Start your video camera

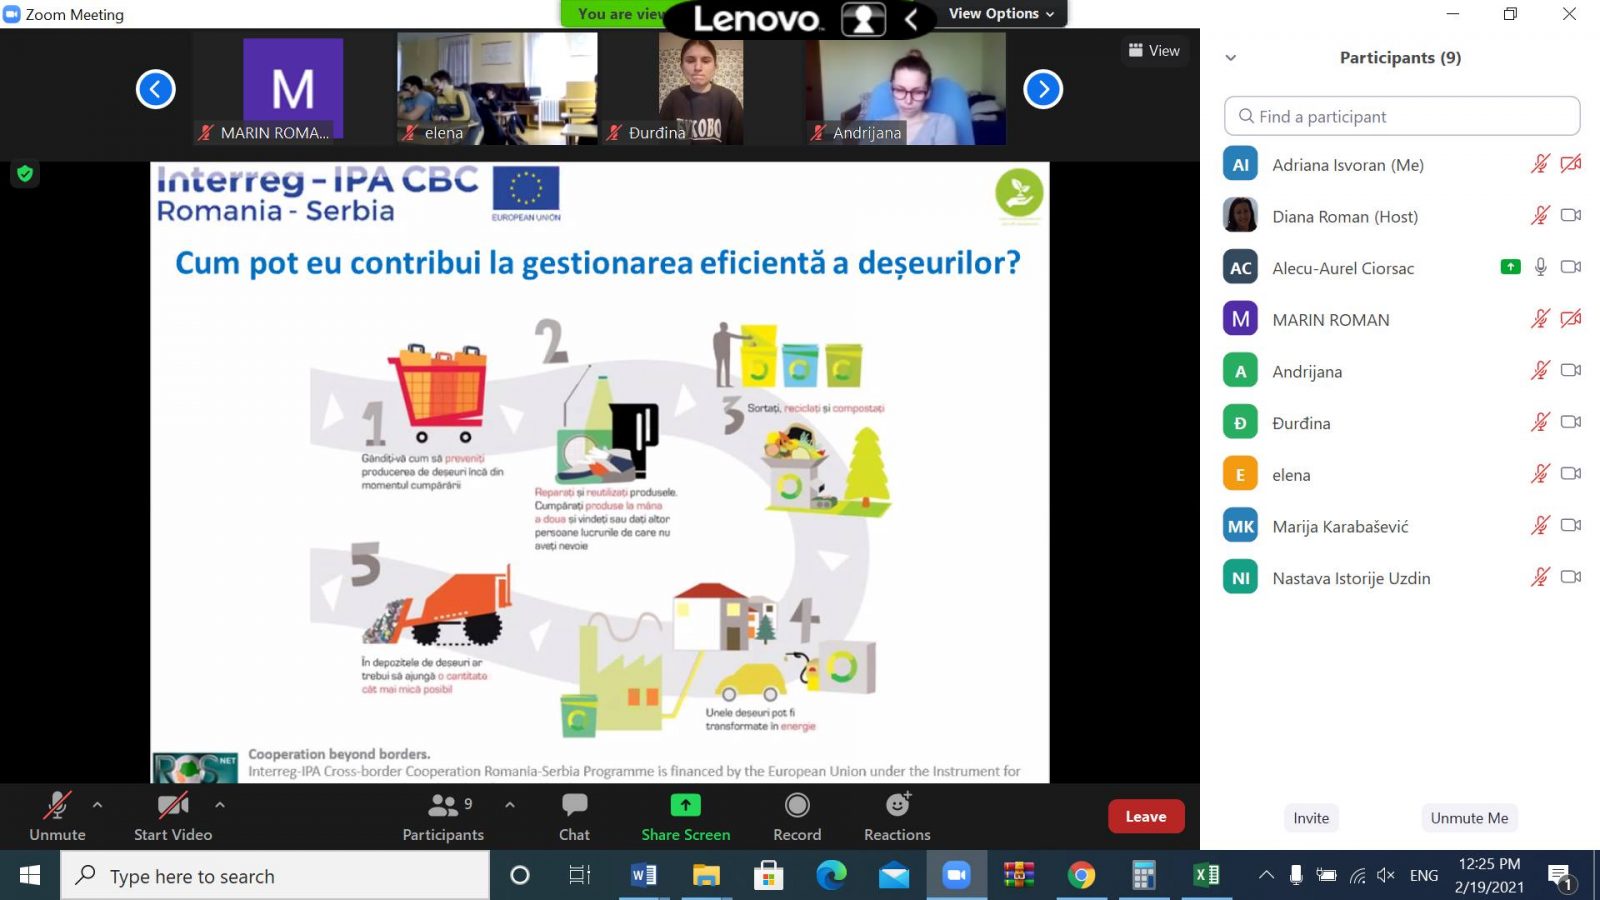tap(172, 817)
